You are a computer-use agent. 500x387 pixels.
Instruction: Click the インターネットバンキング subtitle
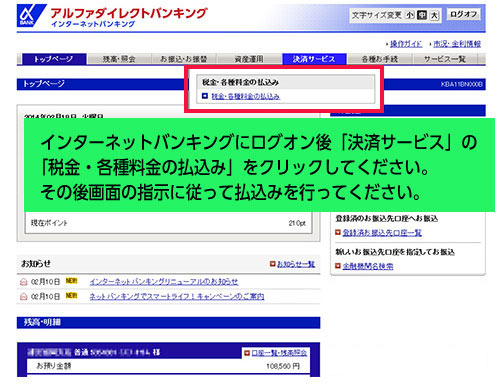coord(93,24)
